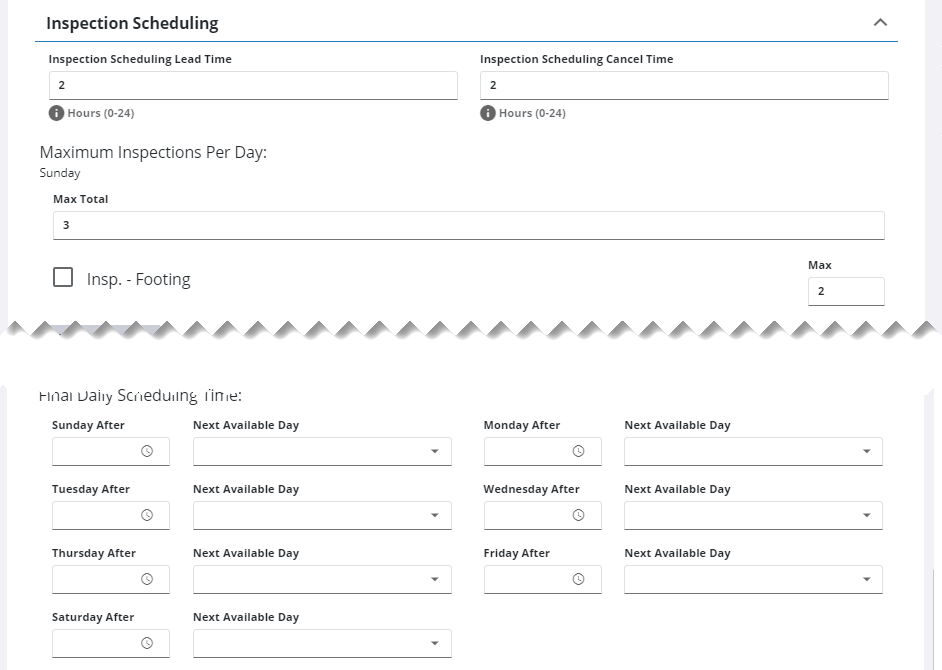The image size is (942, 670).
Task: Click the Cancel Time hours info icon
Action: click(488, 113)
